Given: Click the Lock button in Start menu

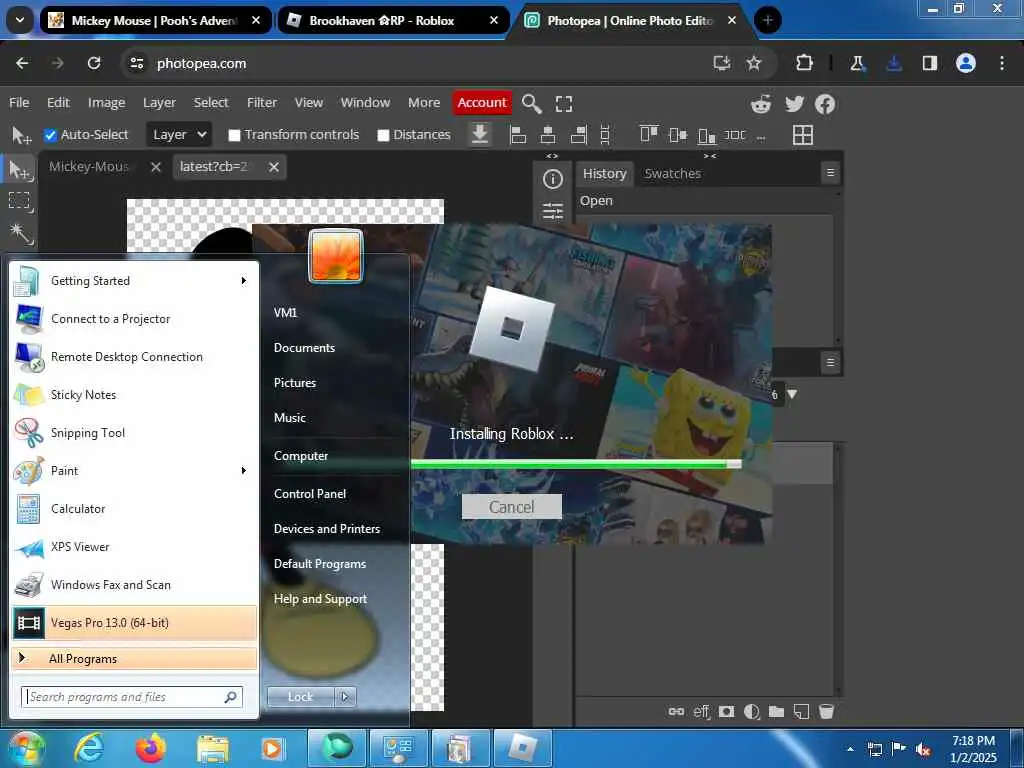Looking at the screenshot, I should point(300,697).
